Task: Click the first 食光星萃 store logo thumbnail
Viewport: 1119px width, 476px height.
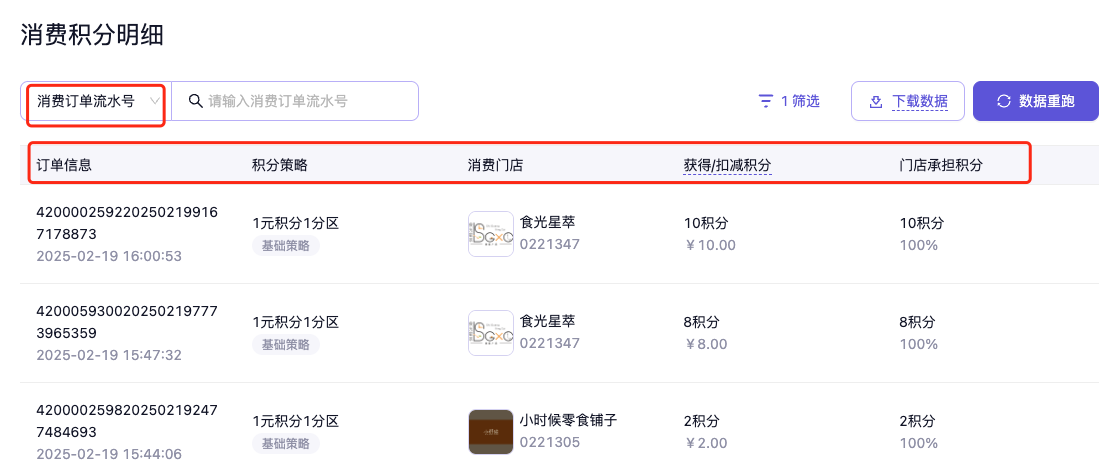Action: click(491, 234)
